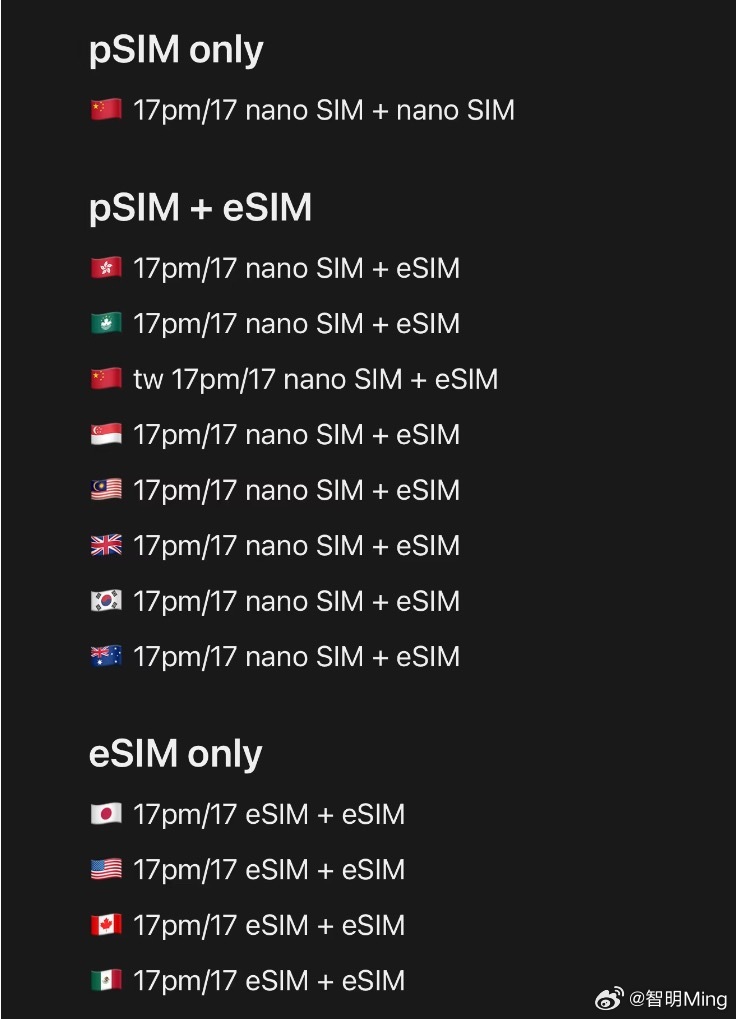Click the China flag under pSIM only

[107, 110]
